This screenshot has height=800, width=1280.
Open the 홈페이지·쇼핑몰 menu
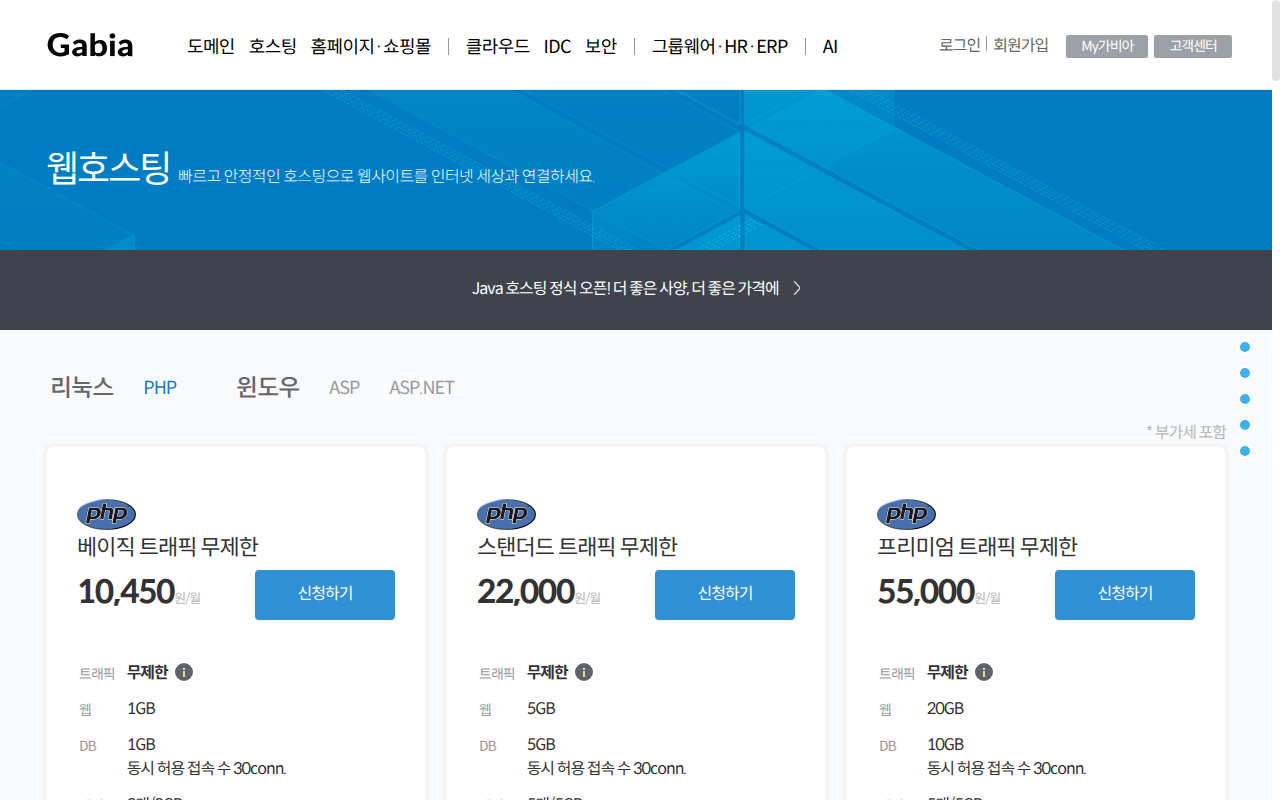pyautogui.click(x=371, y=46)
